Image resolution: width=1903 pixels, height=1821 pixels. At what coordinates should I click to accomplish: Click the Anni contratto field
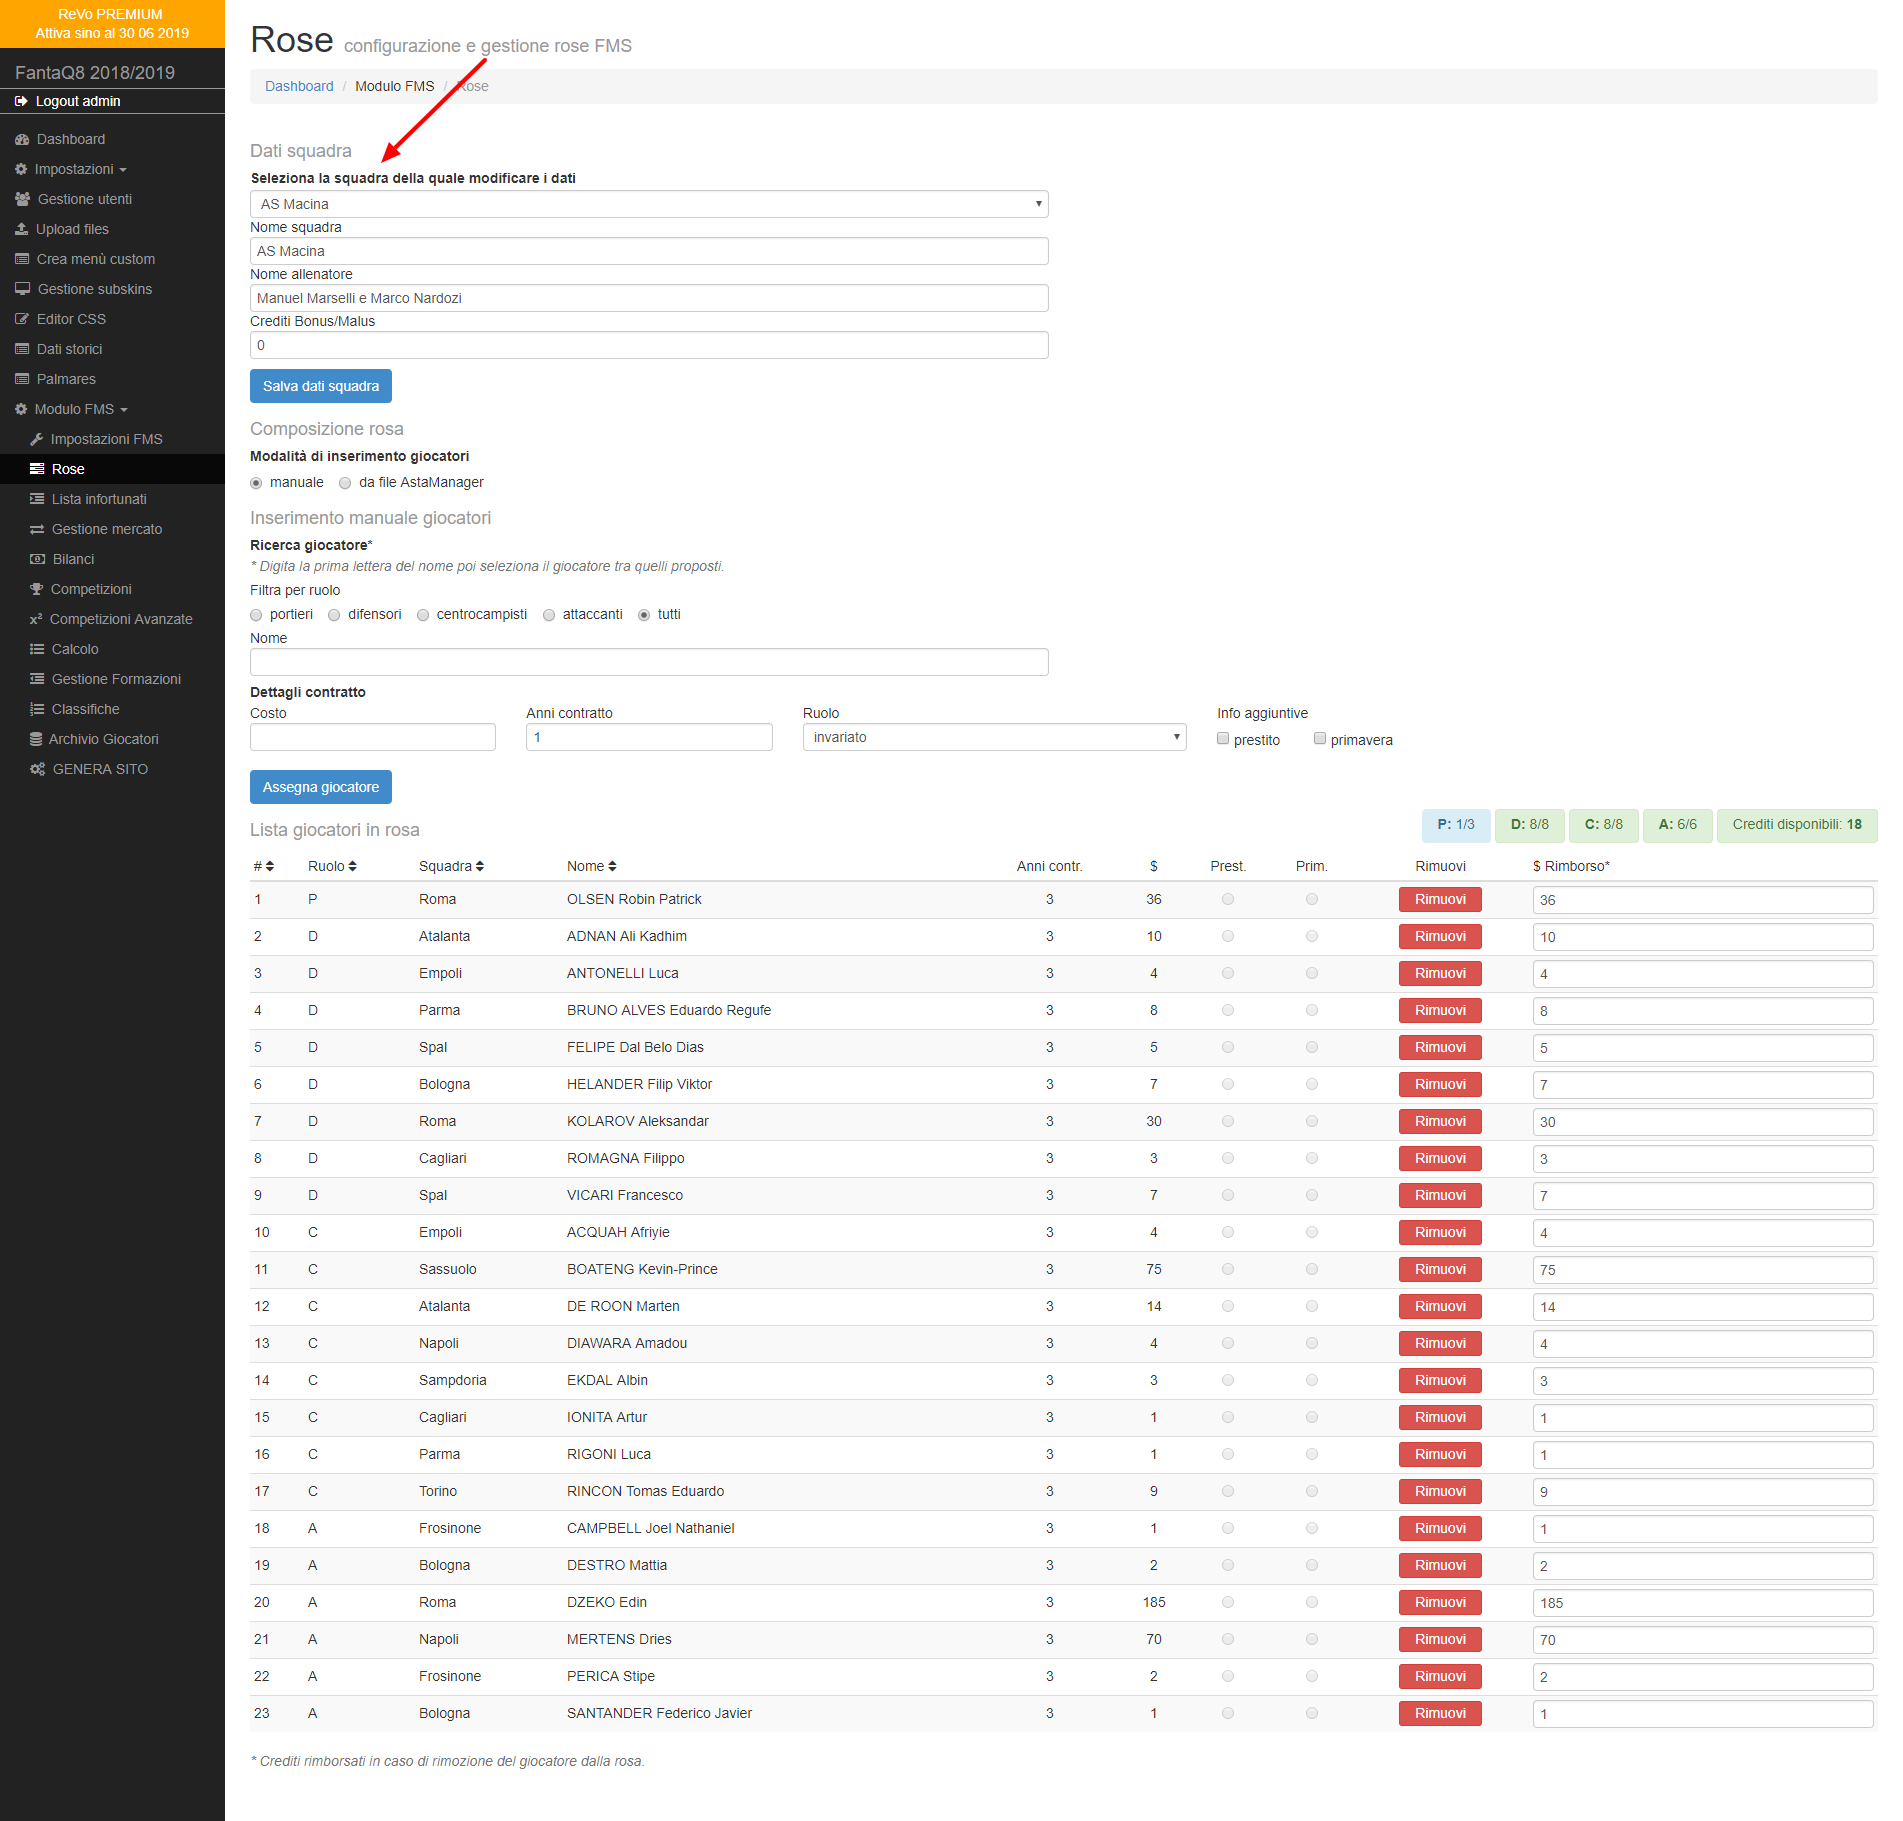pyautogui.click(x=649, y=737)
